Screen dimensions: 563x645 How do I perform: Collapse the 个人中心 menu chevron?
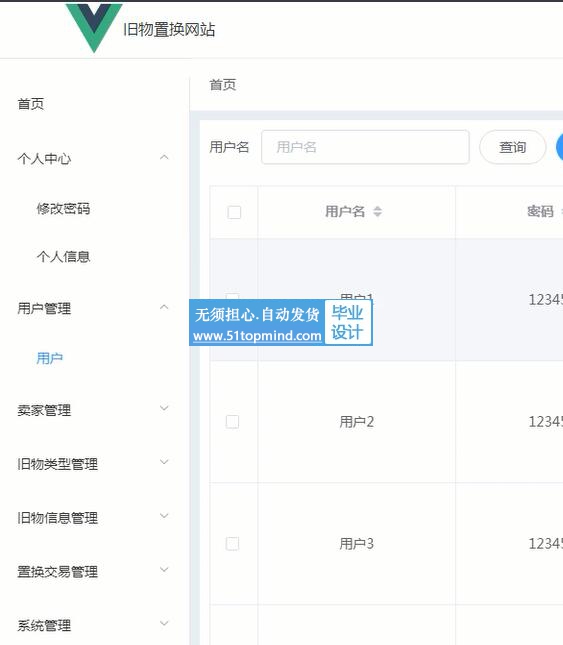[x=164, y=157]
